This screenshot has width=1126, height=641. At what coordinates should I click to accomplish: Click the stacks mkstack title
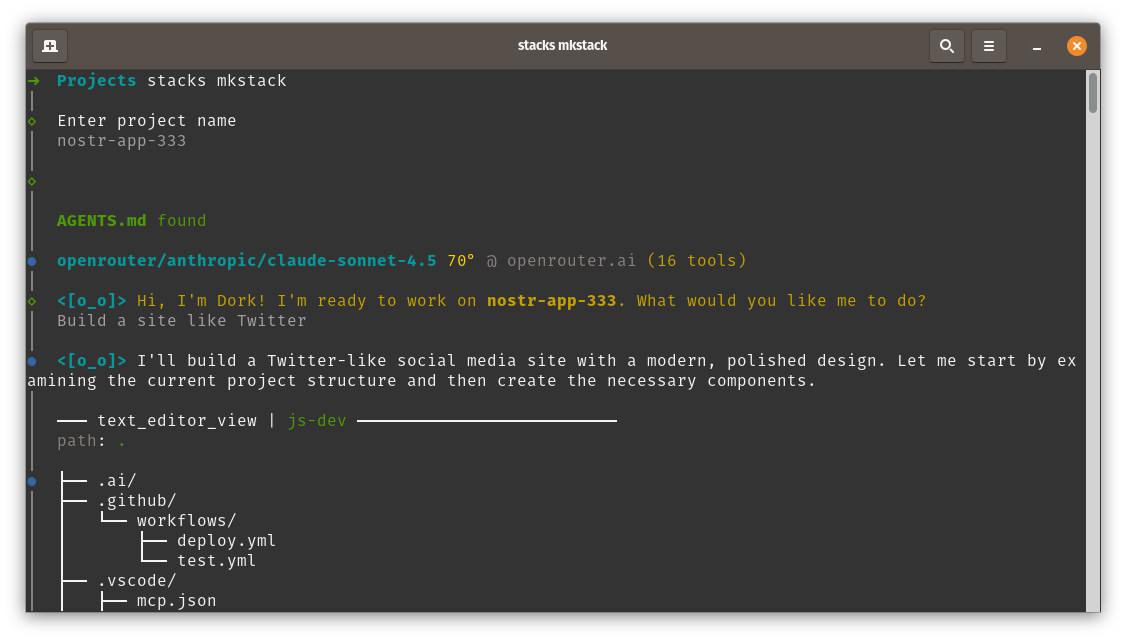click(562, 45)
